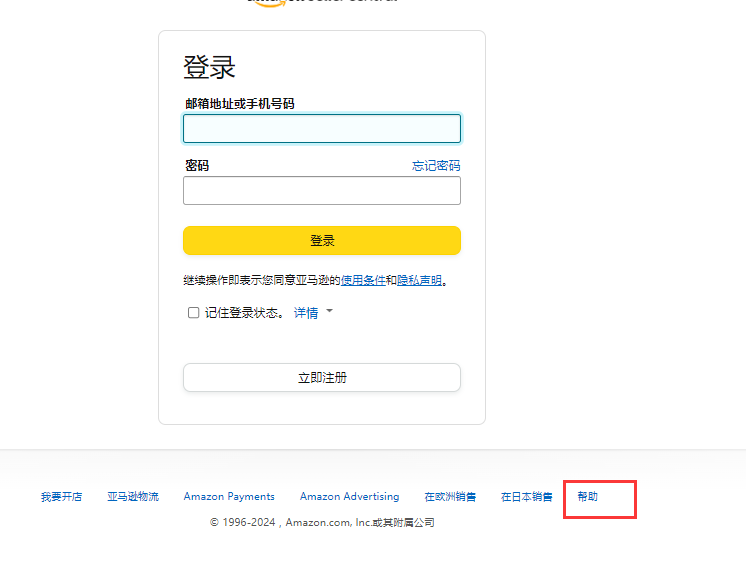Expand the 详情 details link
746x566 pixels.
305,312
